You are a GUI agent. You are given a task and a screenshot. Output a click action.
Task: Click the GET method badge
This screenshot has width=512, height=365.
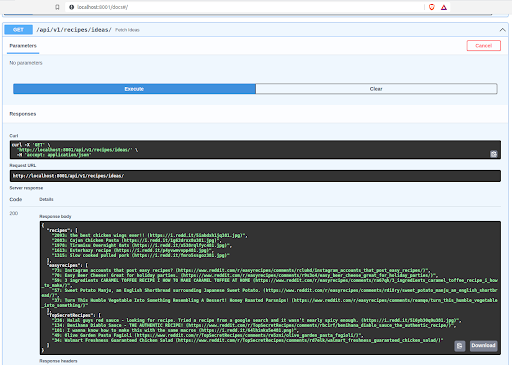(18, 30)
